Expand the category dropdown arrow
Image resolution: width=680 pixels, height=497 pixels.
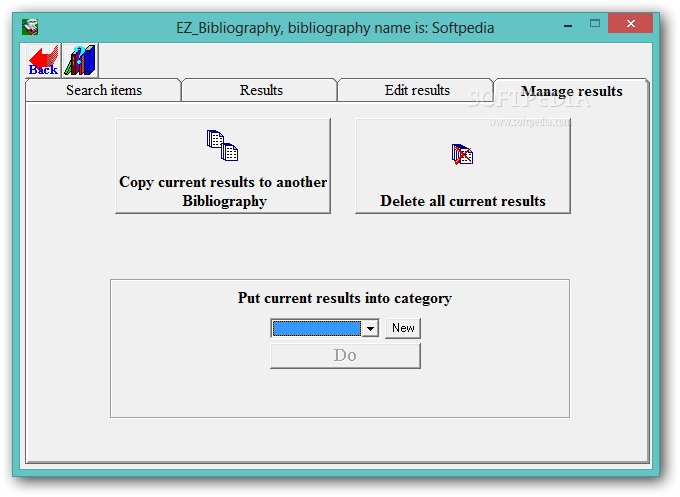point(370,328)
